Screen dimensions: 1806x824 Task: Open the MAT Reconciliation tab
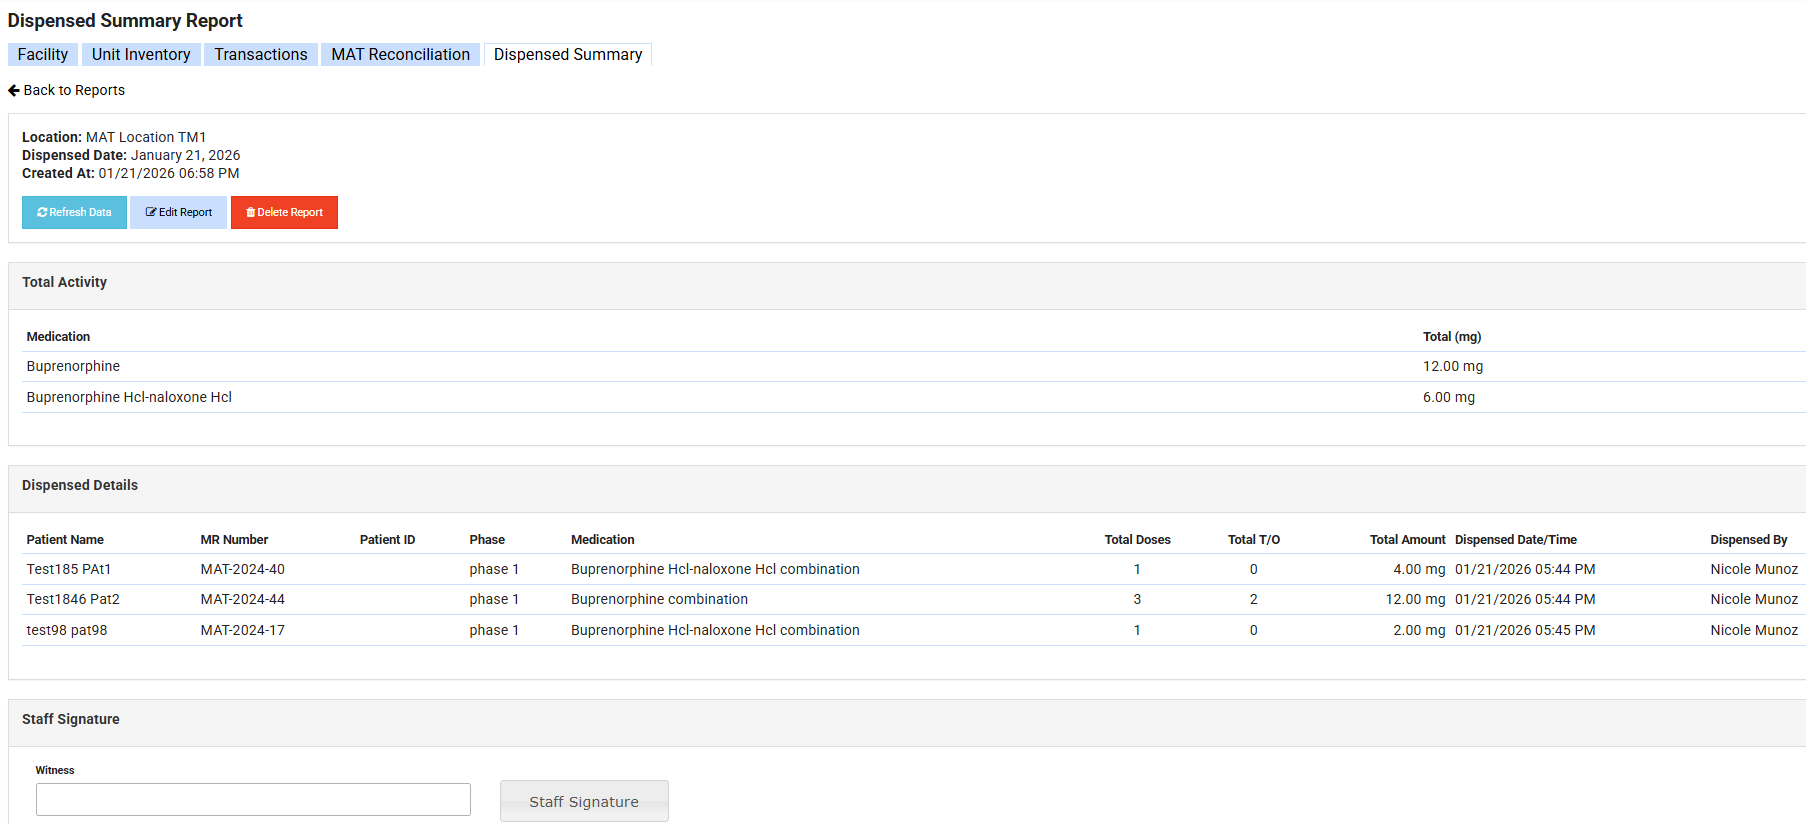(400, 55)
